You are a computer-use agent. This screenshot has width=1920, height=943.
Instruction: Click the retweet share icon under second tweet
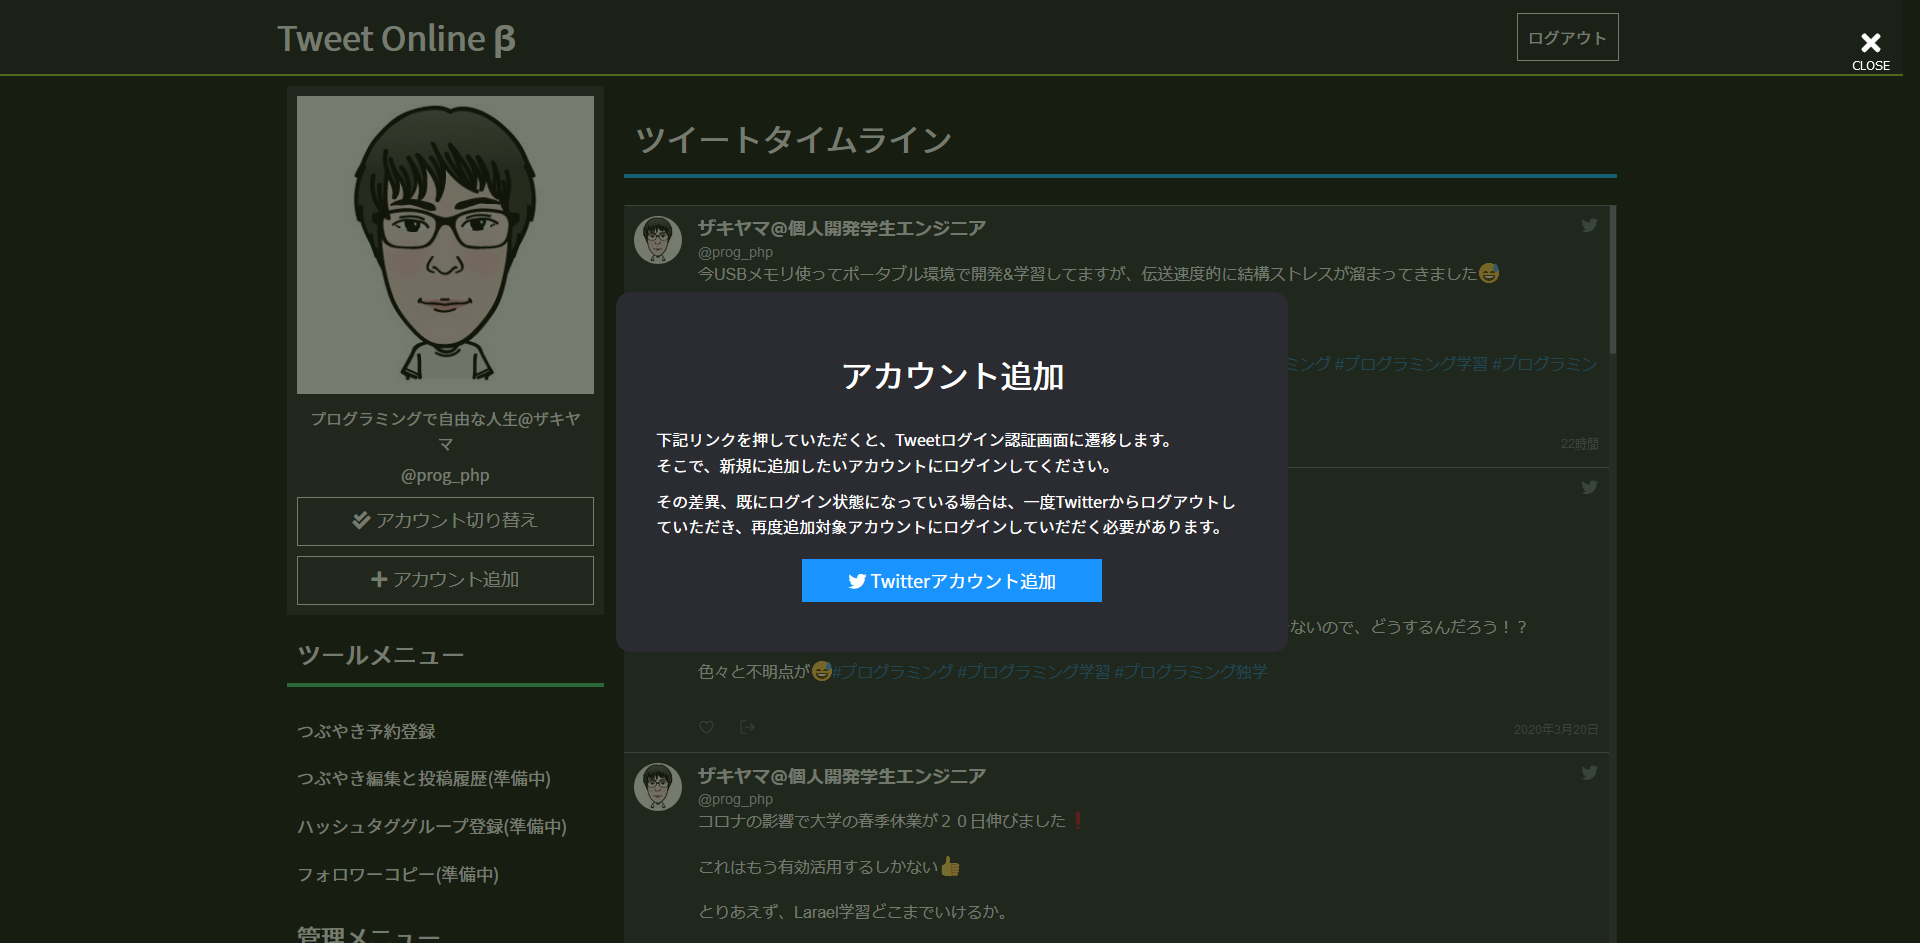tap(747, 727)
